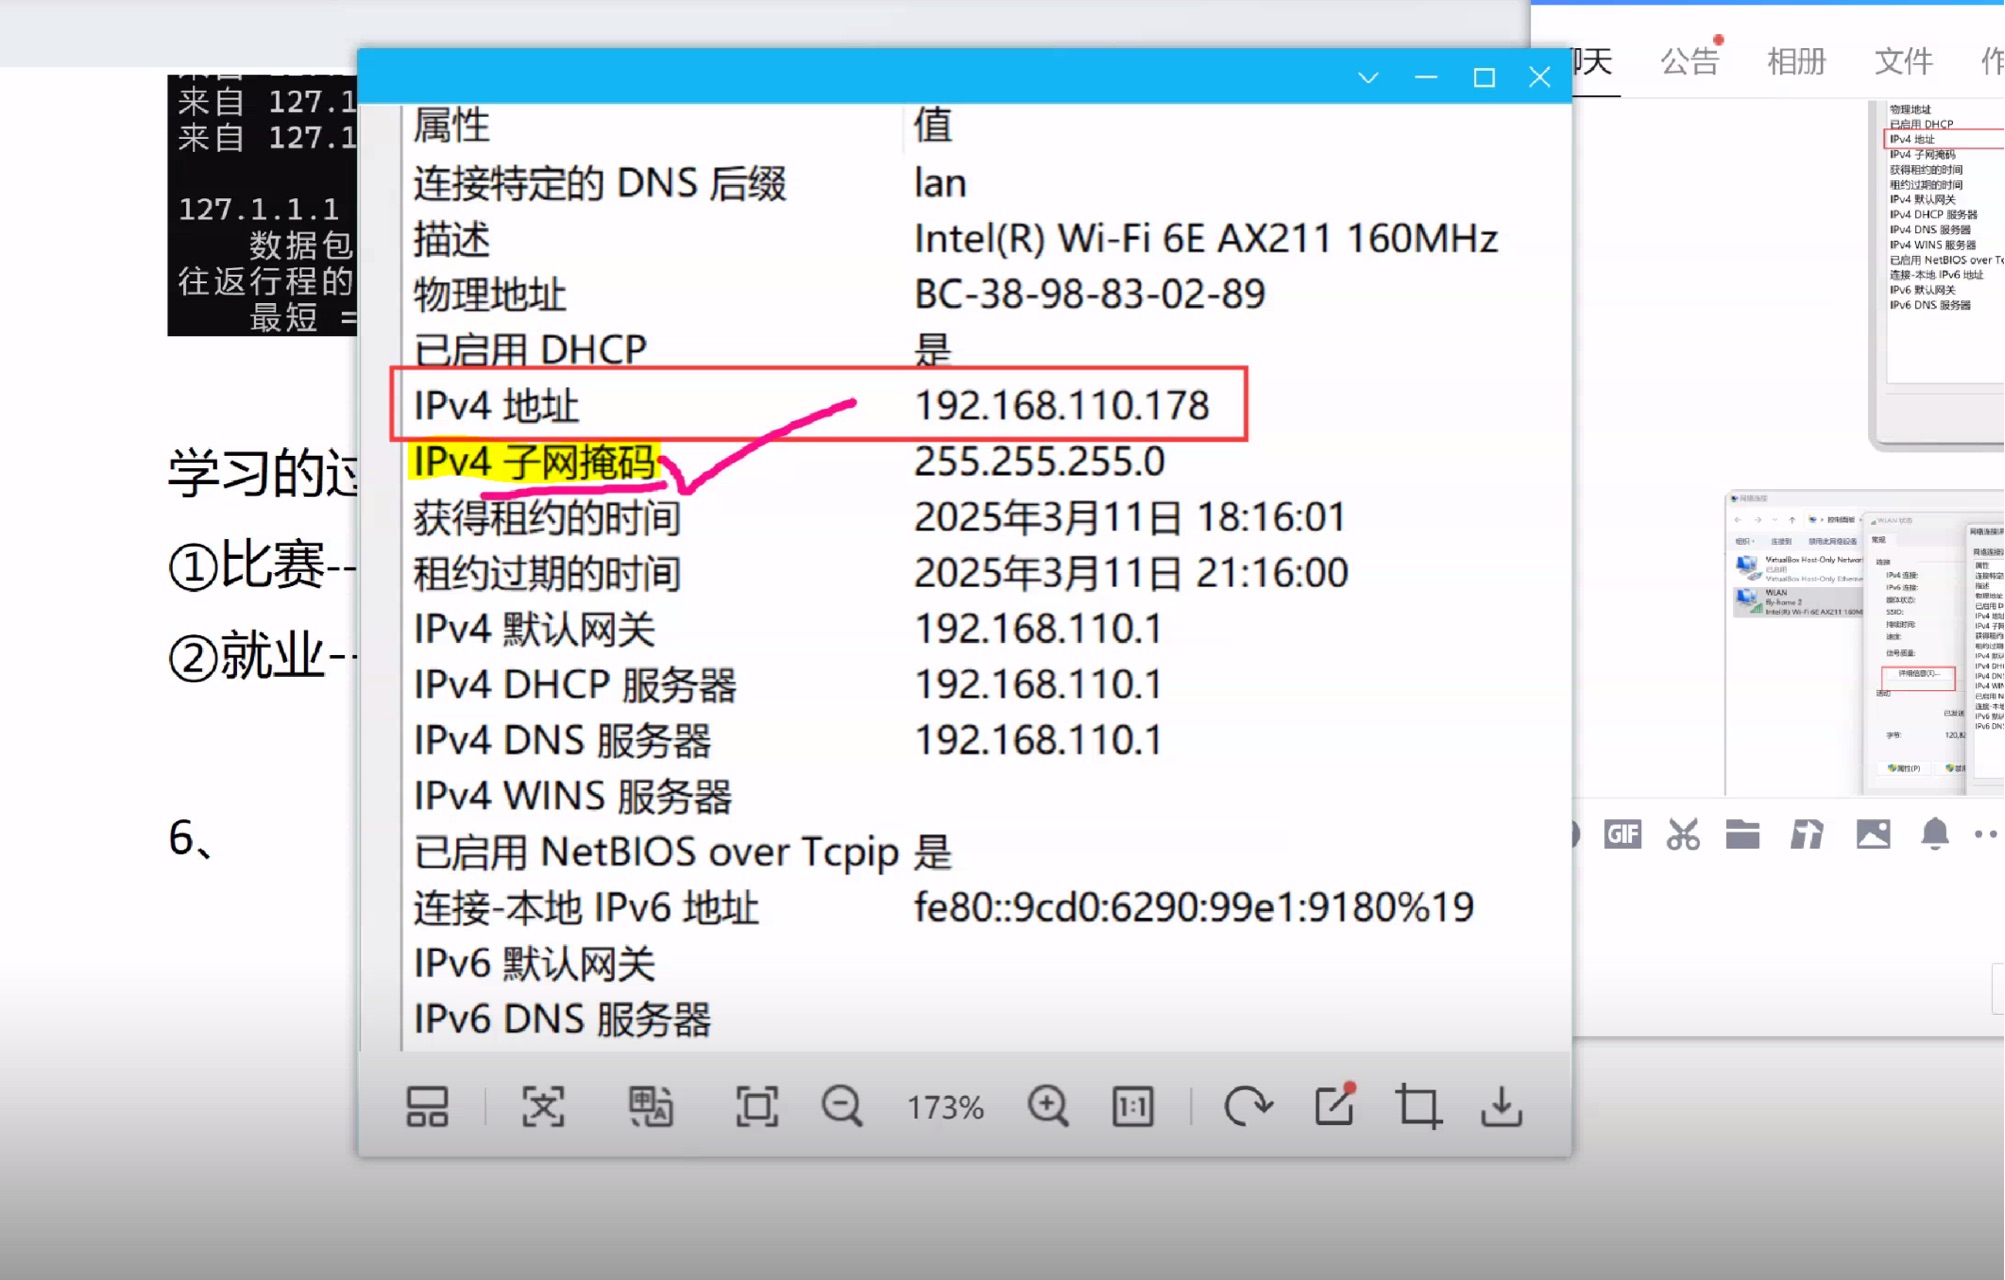This screenshot has height=1280, width=2005.
Task: Start a screen capture with the scissors icon
Action: coord(1682,834)
